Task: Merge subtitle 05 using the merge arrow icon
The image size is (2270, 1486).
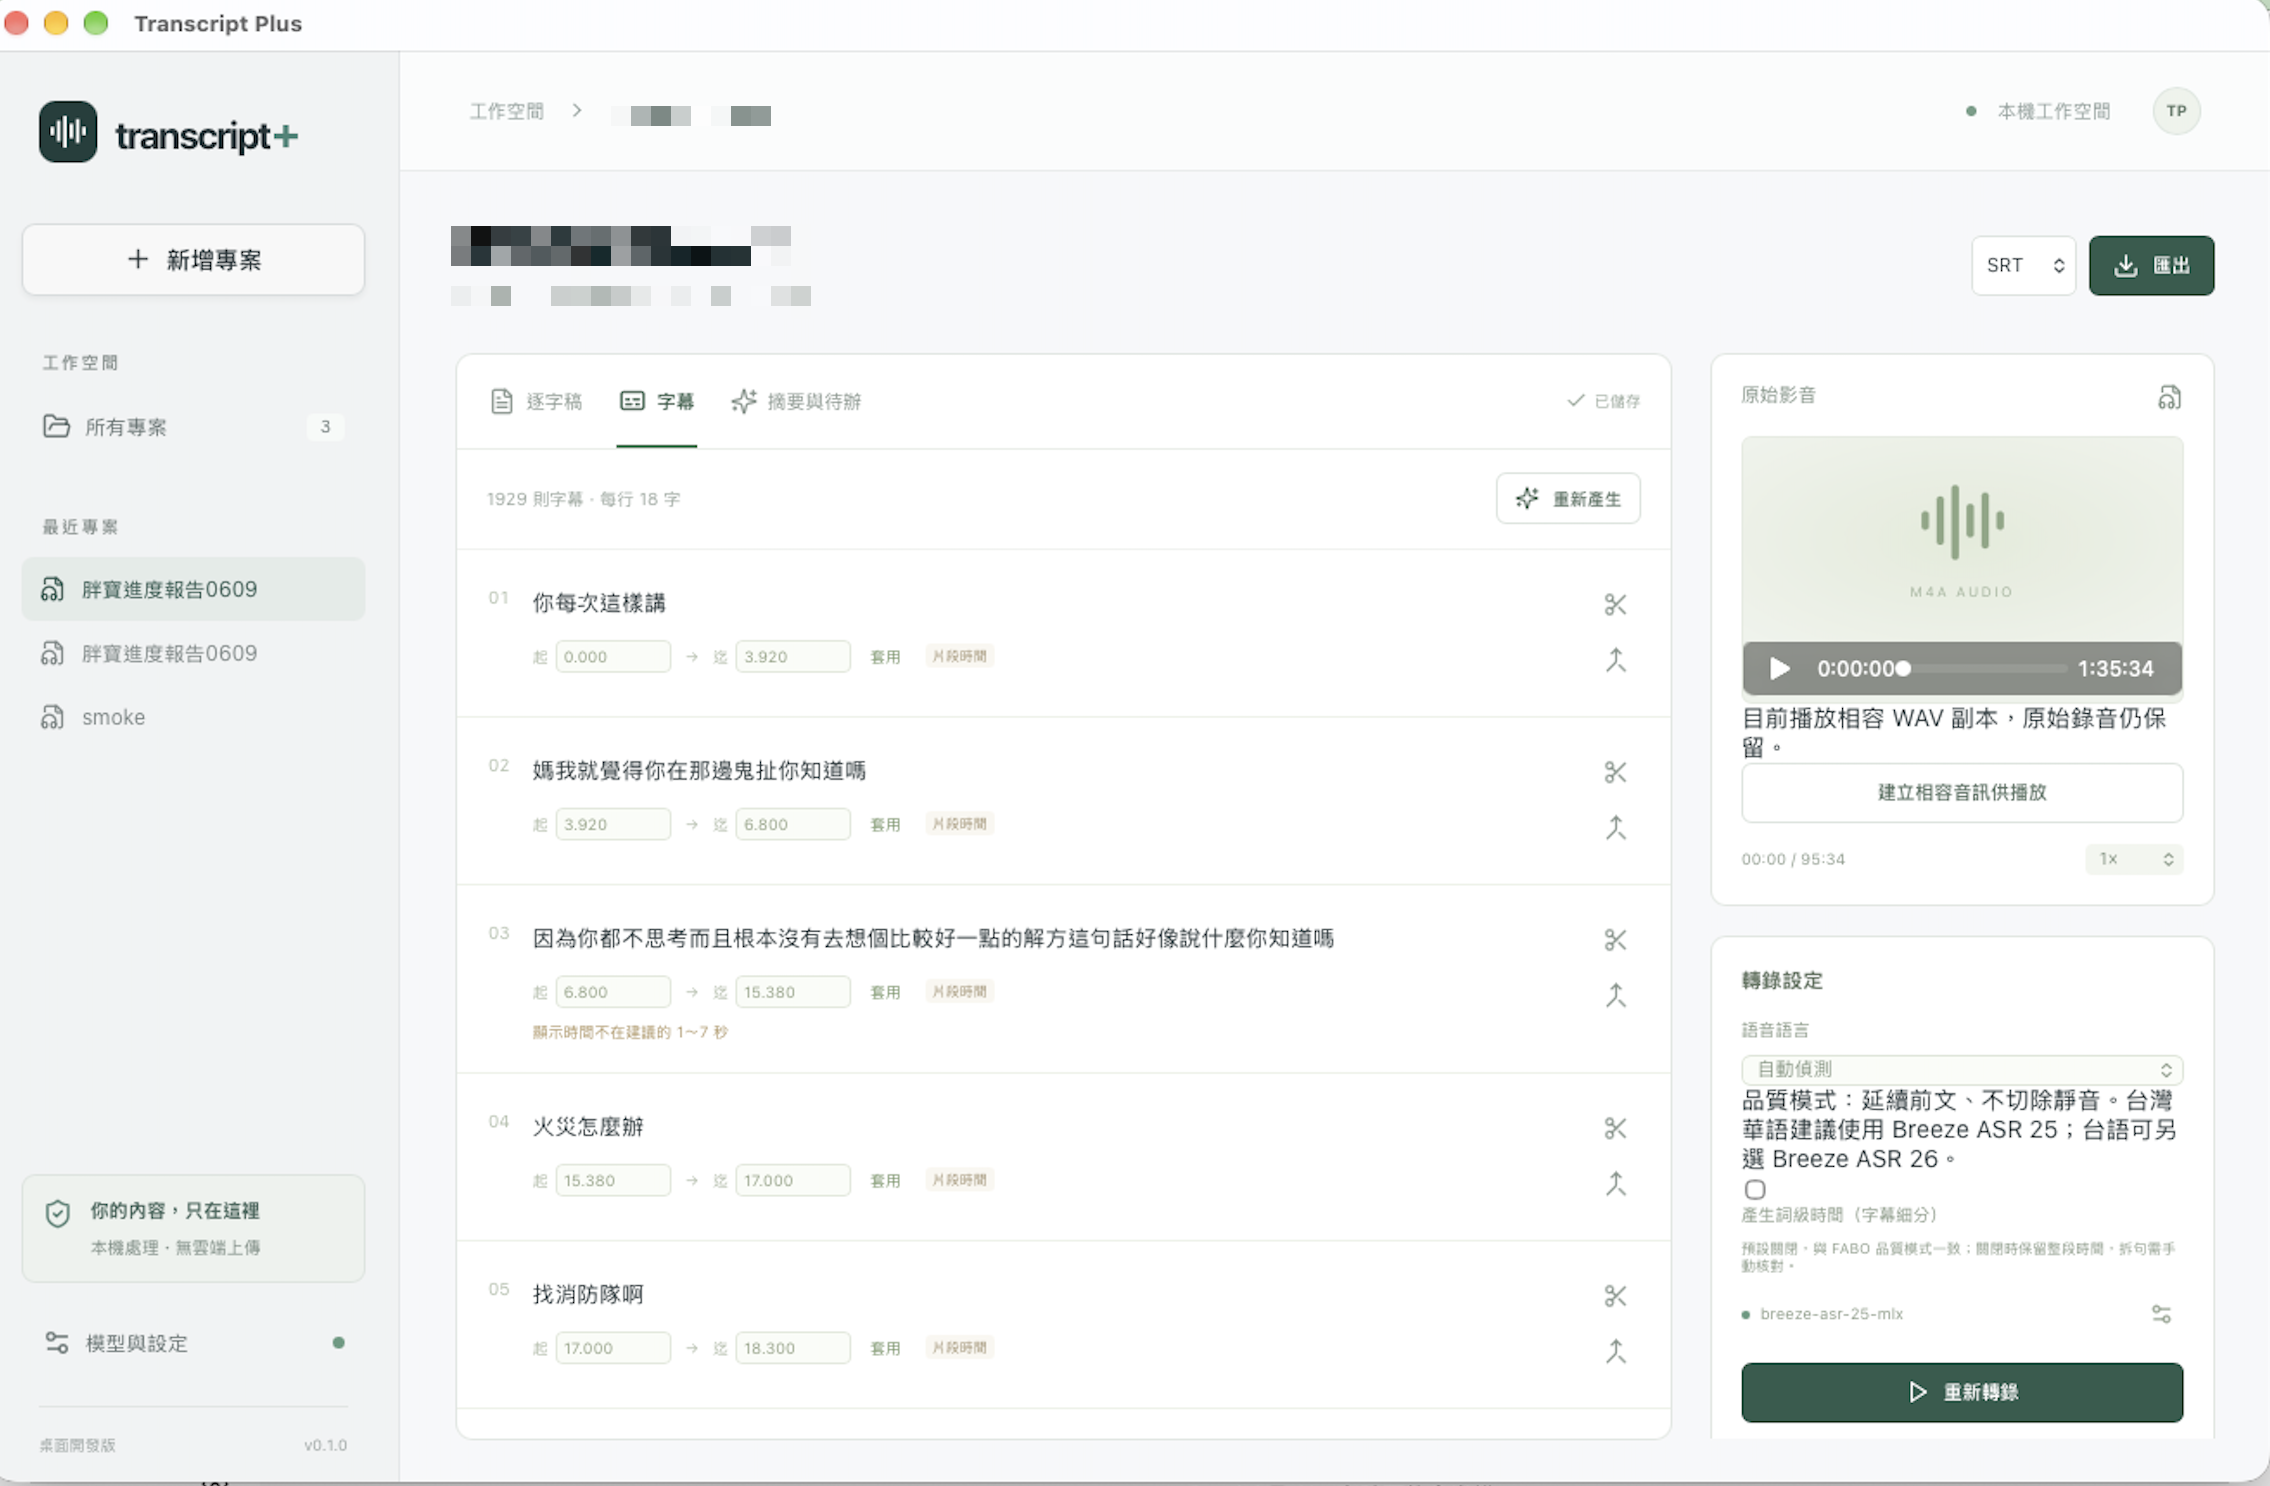Action: (x=1615, y=1352)
